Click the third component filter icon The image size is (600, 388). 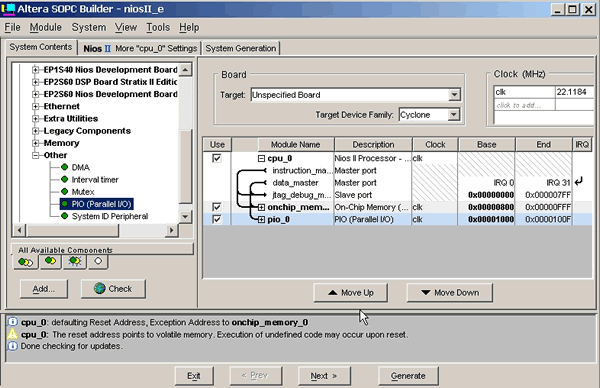[75, 262]
